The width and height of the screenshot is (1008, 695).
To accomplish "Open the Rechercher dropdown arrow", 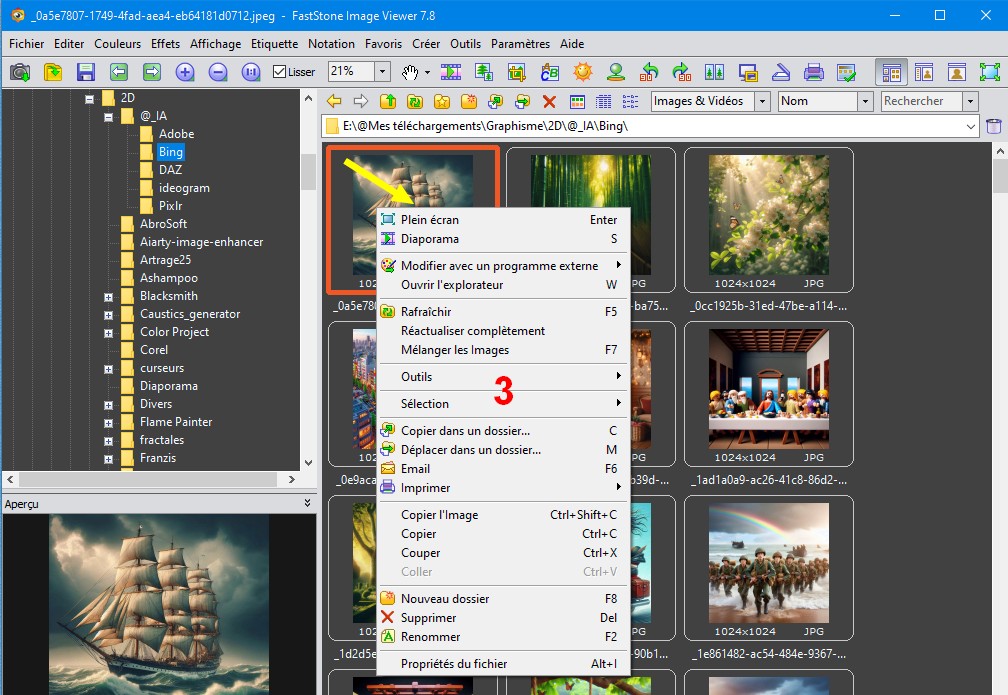I will coord(970,101).
